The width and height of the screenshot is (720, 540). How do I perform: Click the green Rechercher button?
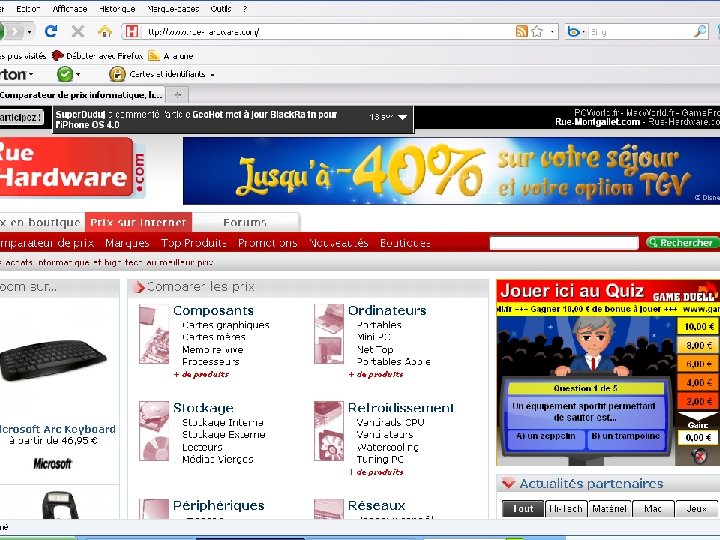tap(682, 242)
